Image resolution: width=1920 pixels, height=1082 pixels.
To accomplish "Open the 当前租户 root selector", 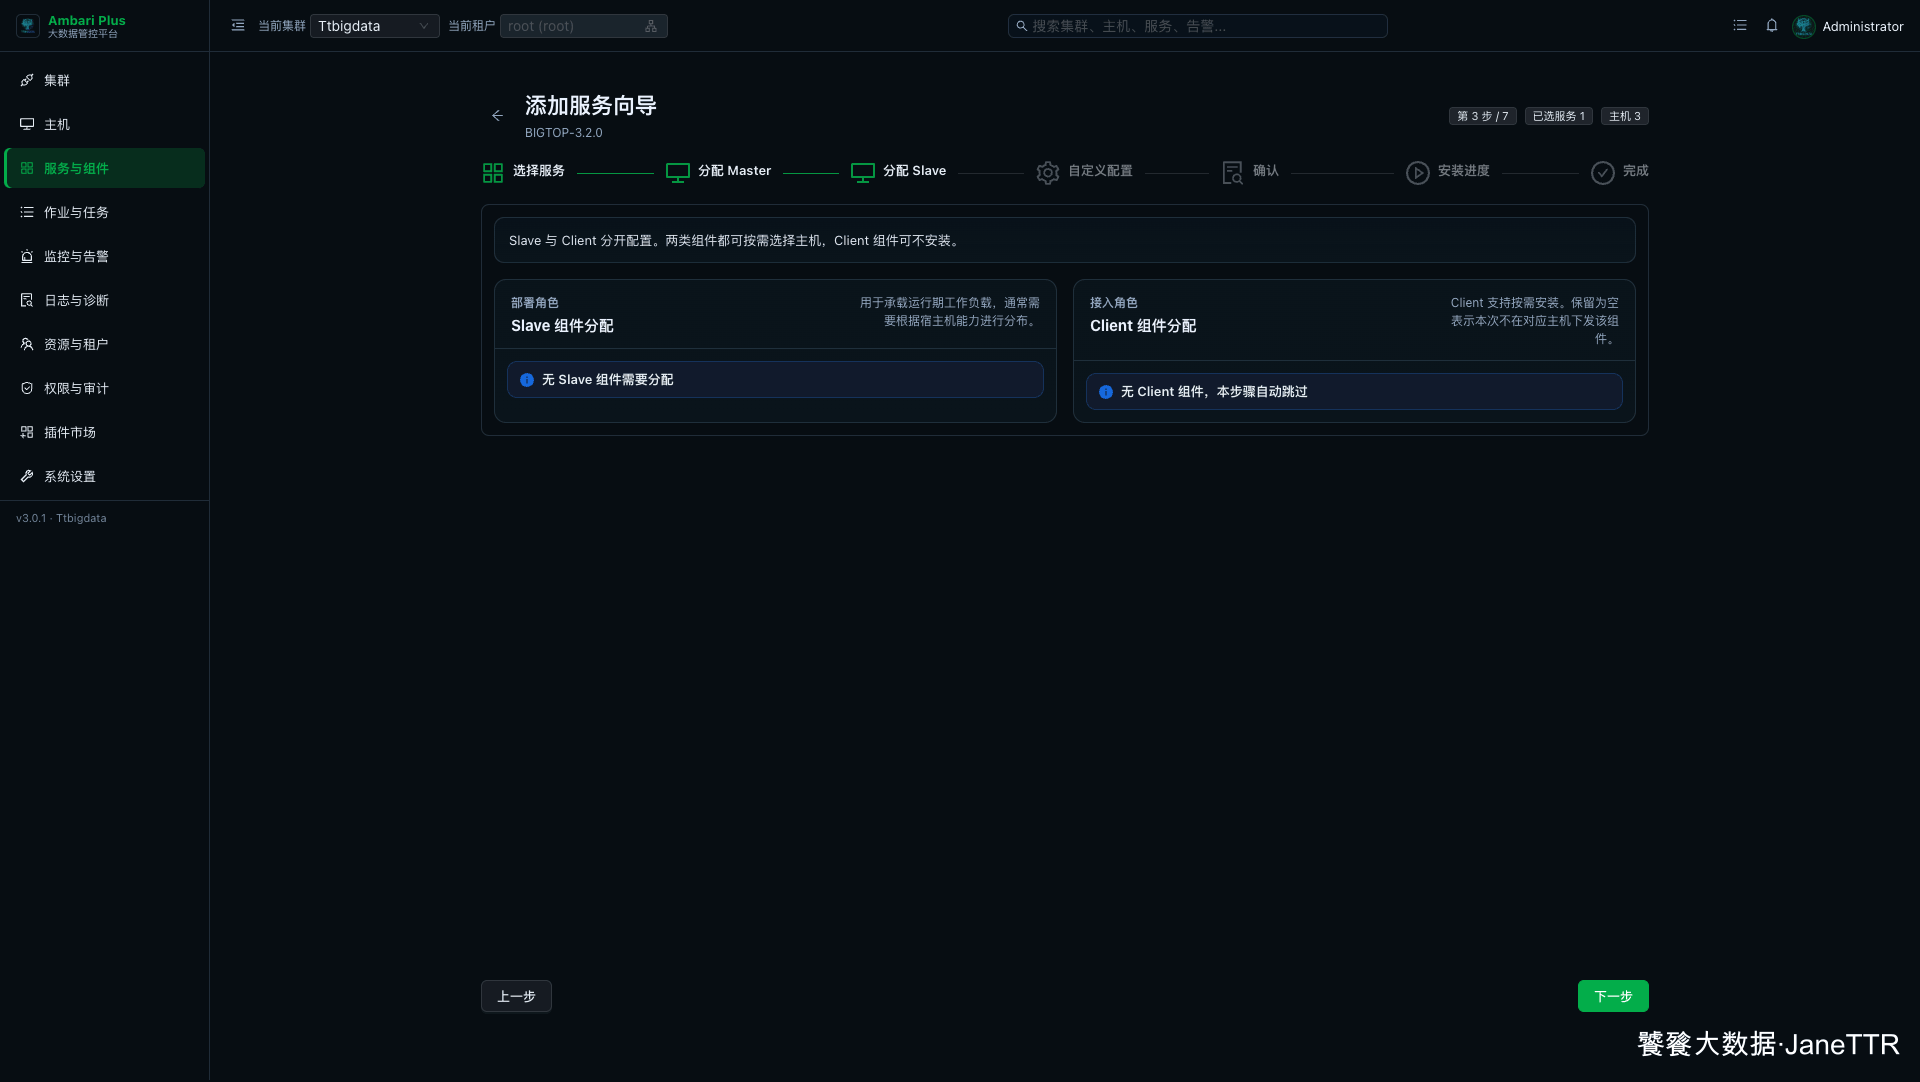I will coord(583,26).
